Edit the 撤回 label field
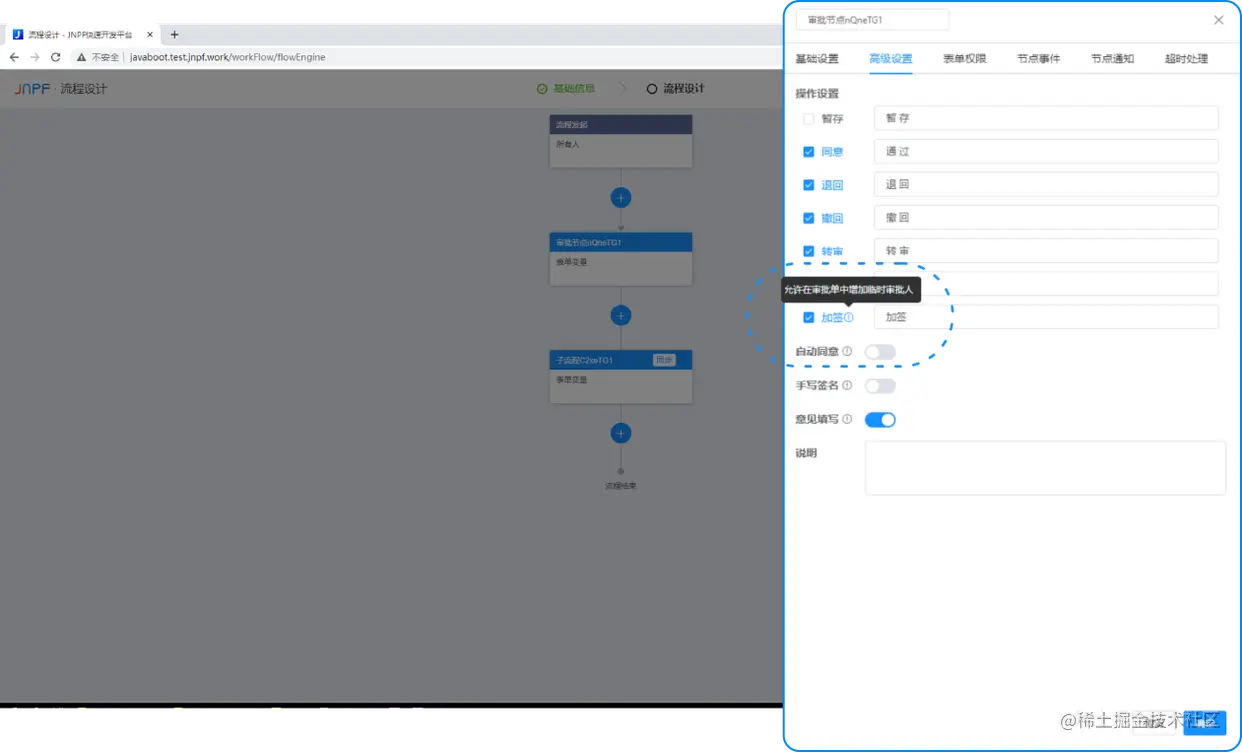This screenshot has height=752, width=1242. tap(1046, 217)
